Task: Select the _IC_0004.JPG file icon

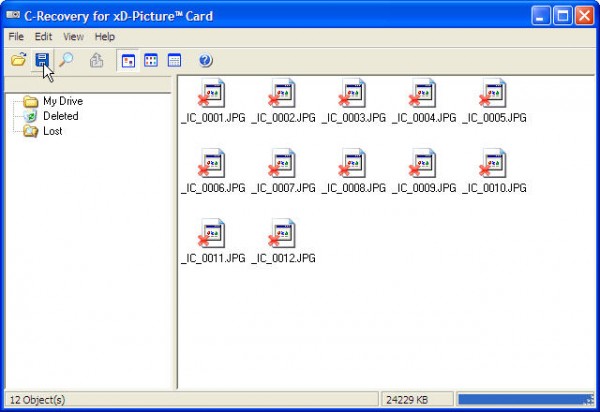Action: tap(423, 93)
